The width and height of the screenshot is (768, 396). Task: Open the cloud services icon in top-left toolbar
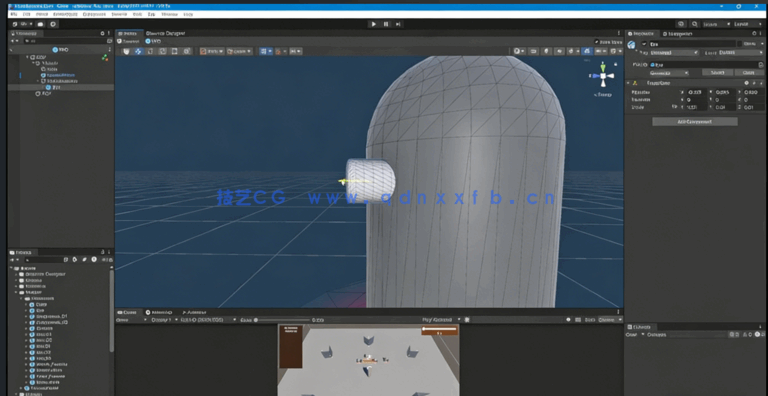41,24
